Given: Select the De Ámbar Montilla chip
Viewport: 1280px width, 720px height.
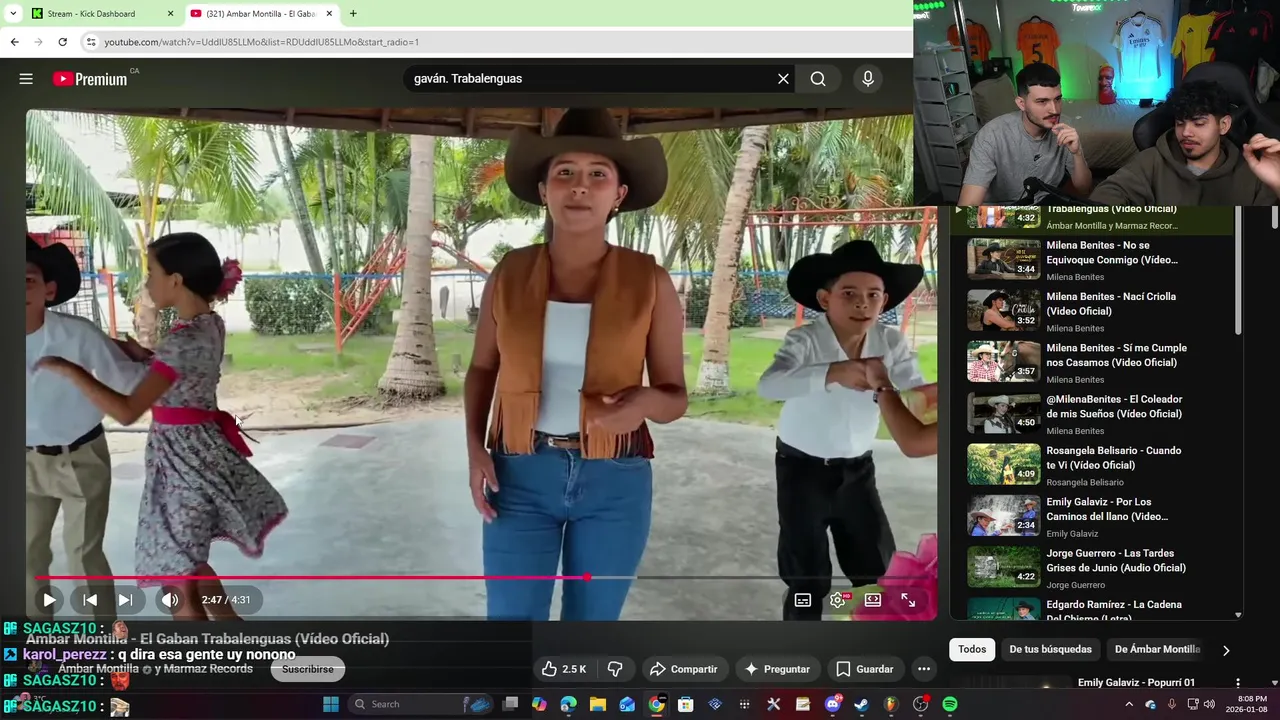Looking at the screenshot, I should 1157,649.
